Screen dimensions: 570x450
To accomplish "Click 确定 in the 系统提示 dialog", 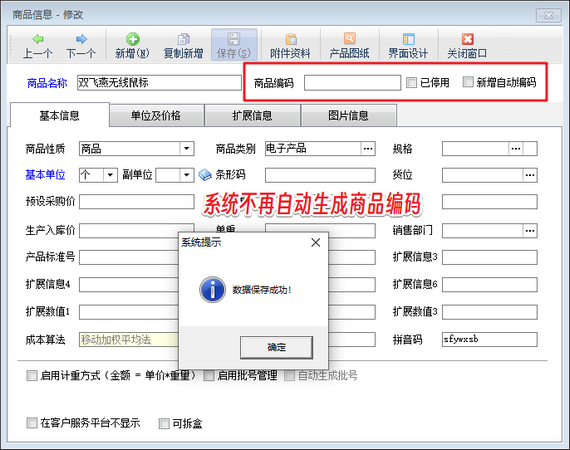I will (276, 347).
